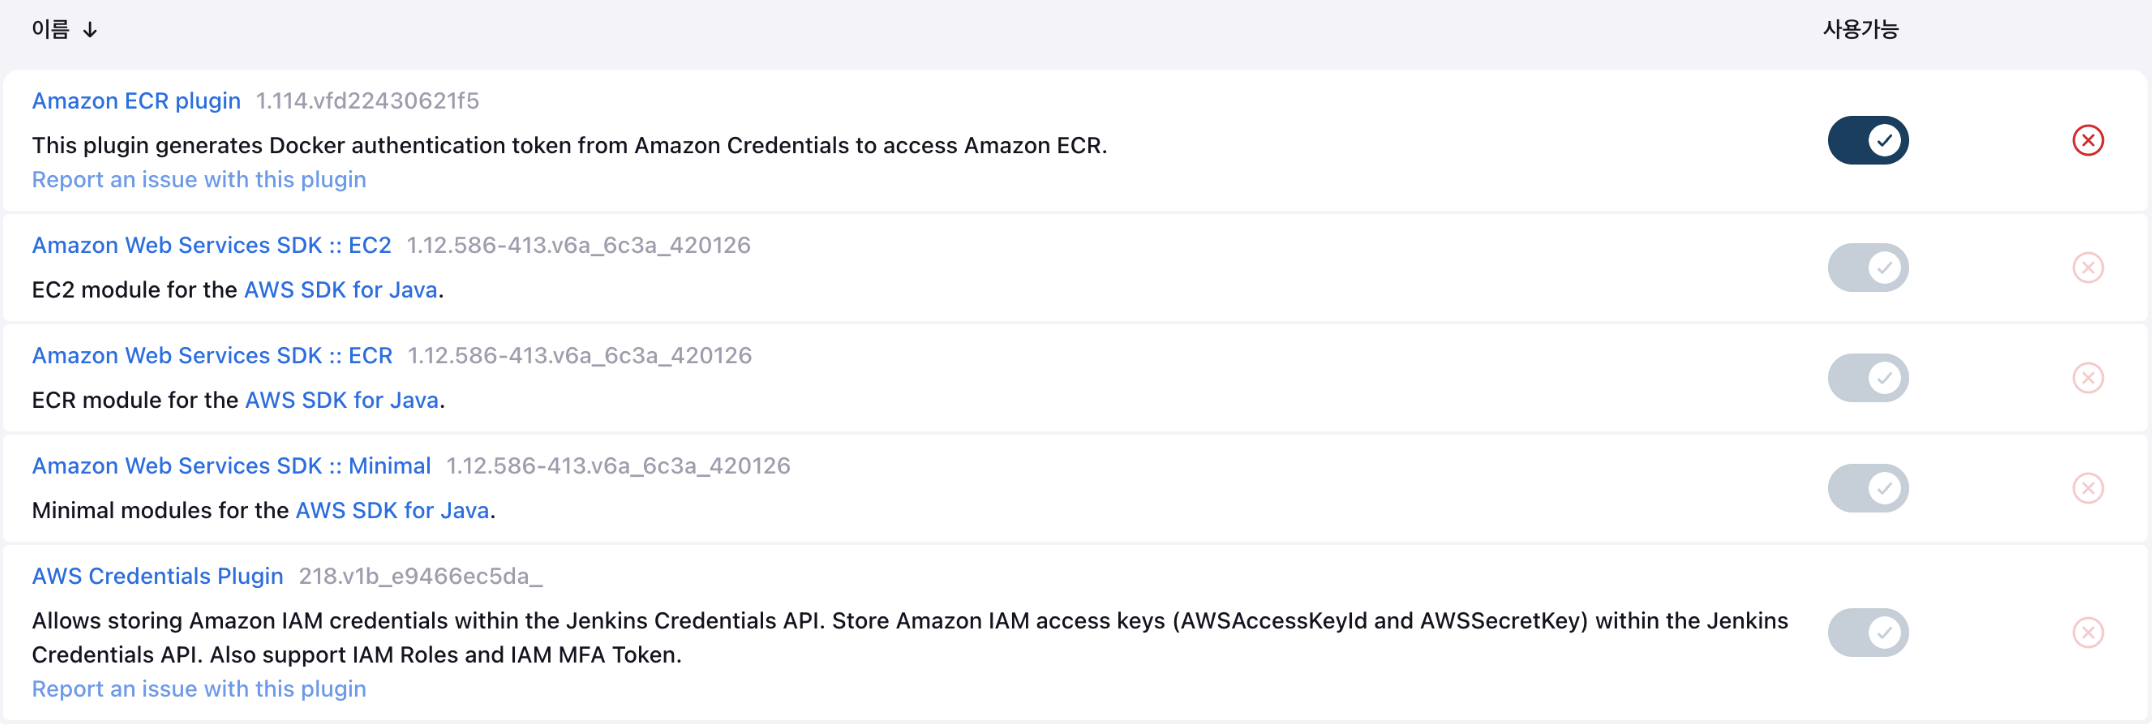The width and height of the screenshot is (2152, 724).
Task: Toggle the Amazon Web Services SDK EC2 switch
Action: click(x=1868, y=268)
